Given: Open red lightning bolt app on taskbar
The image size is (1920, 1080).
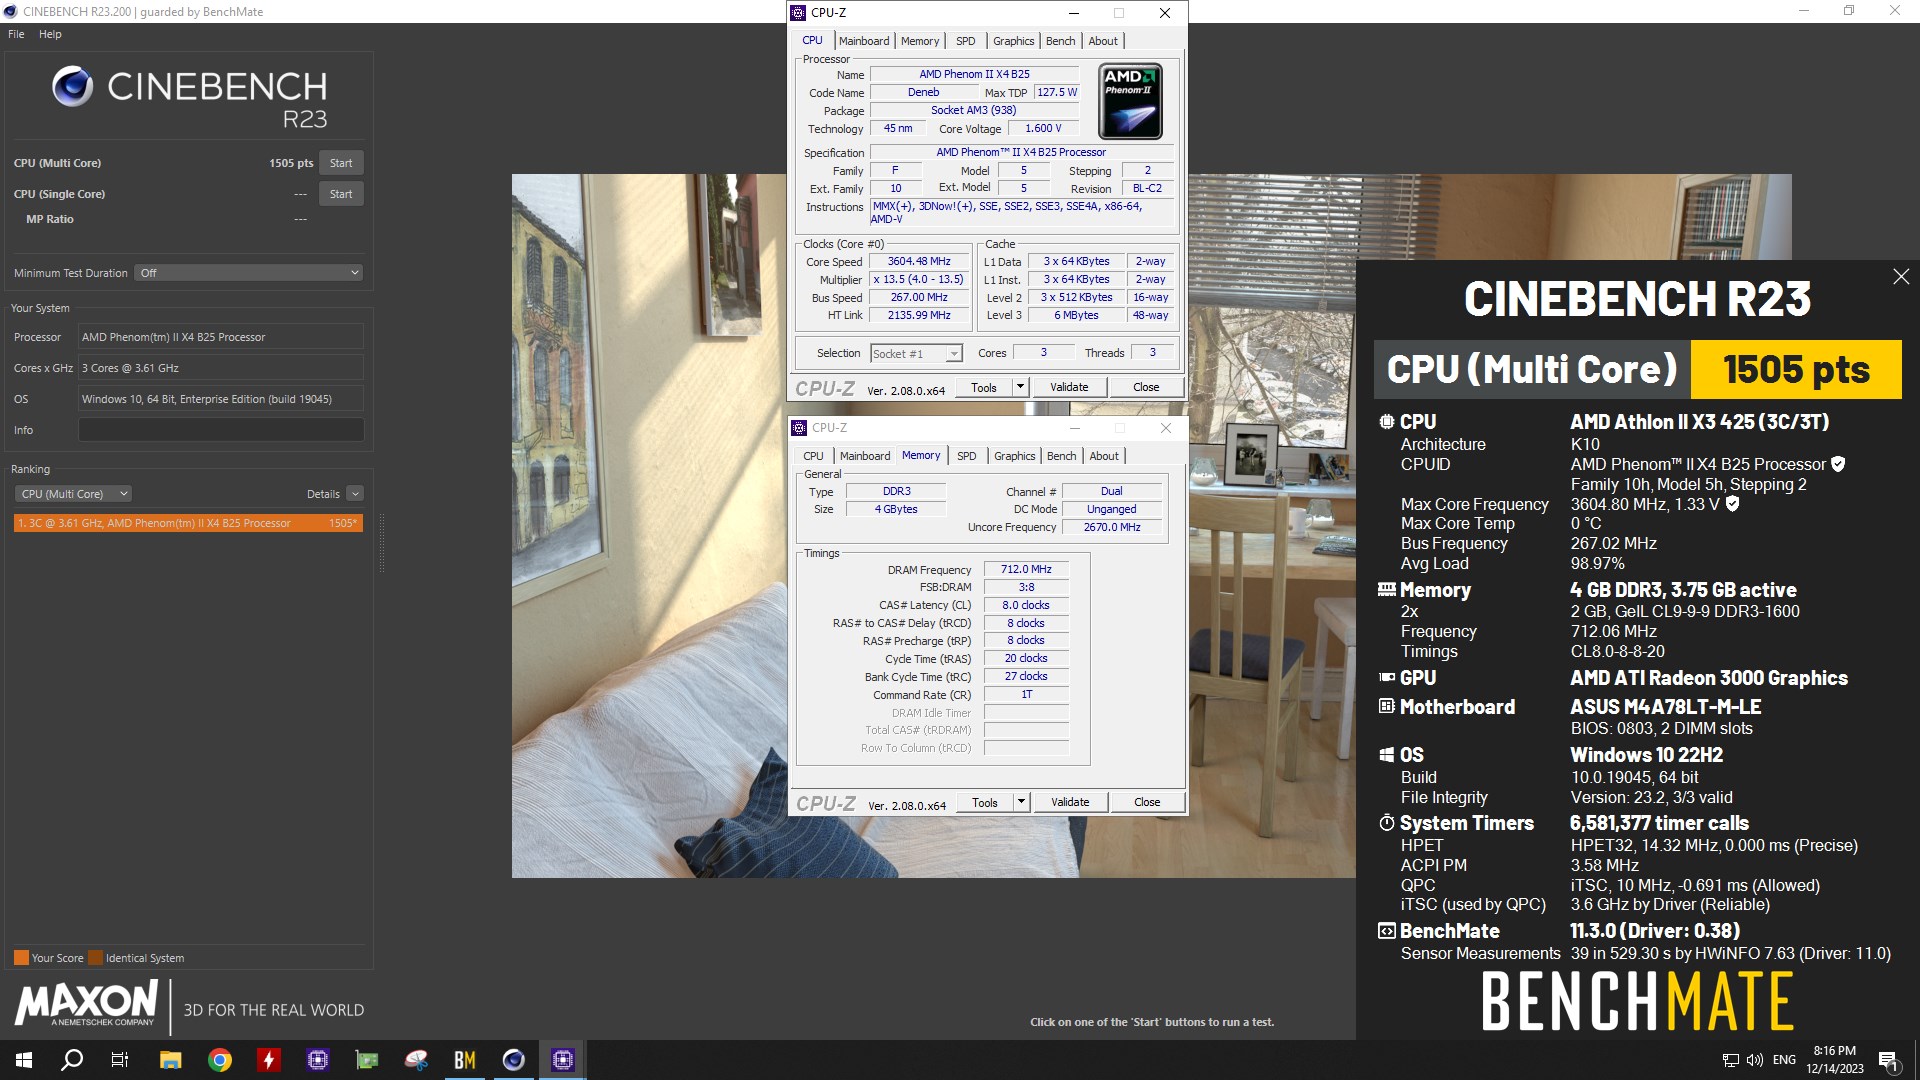Looking at the screenshot, I should [x=269, y=1060].
